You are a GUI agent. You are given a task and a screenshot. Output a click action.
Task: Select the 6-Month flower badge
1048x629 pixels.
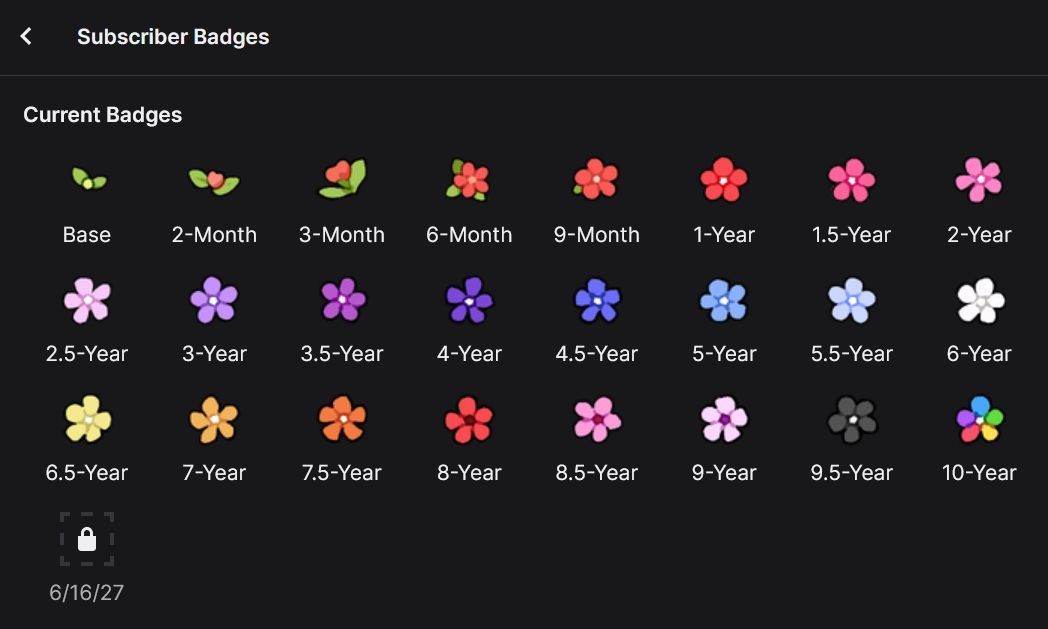pos(469,180)
